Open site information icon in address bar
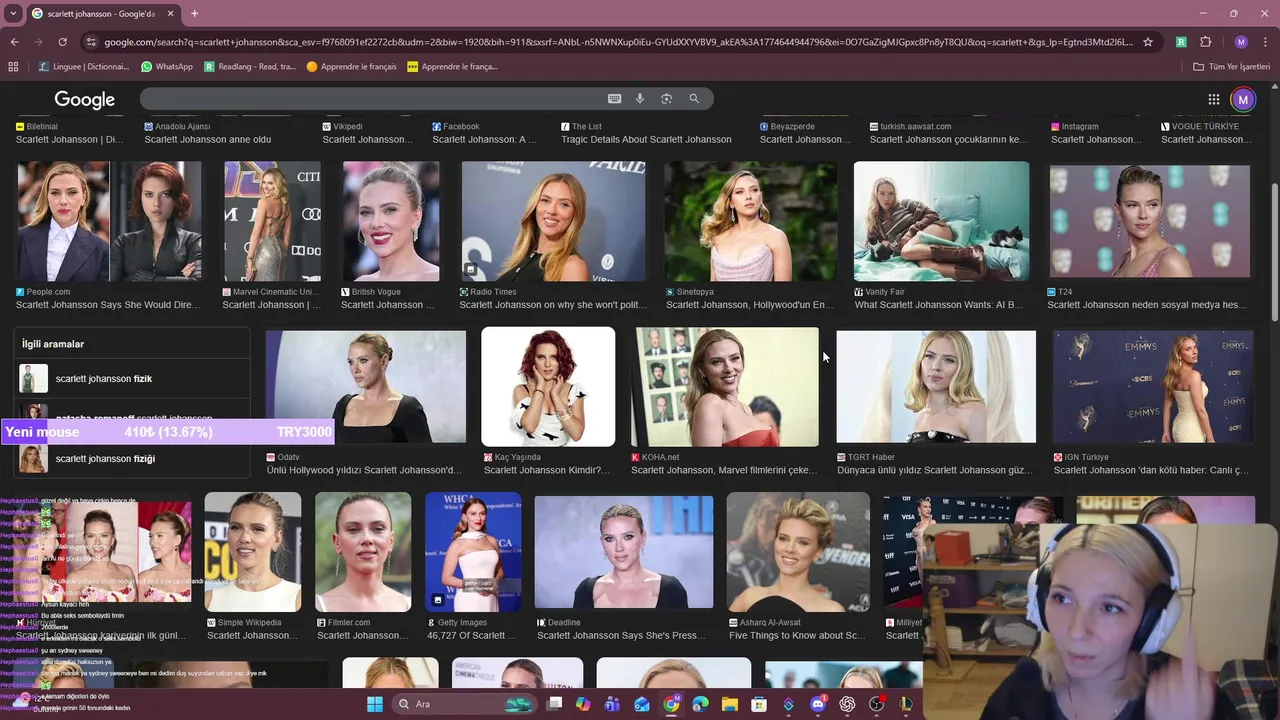The height and width of the screenshot is (720, 1280). point(91,42)
